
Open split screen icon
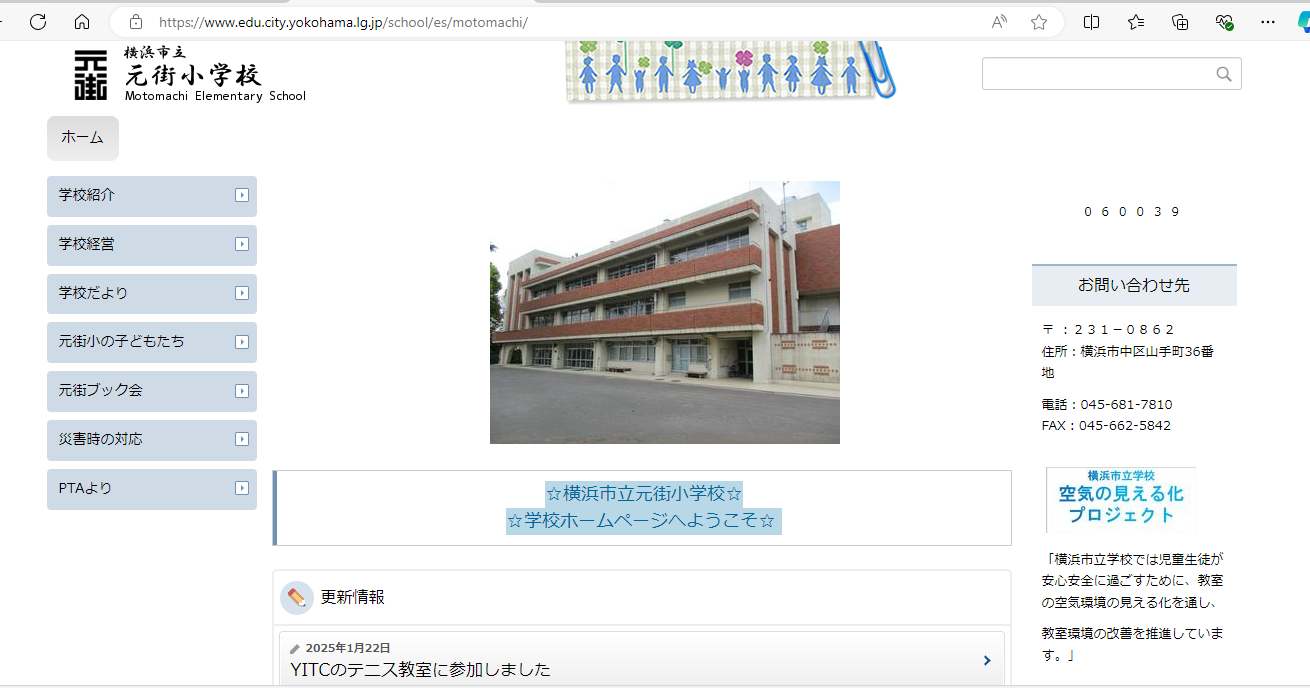[1091, 21]
